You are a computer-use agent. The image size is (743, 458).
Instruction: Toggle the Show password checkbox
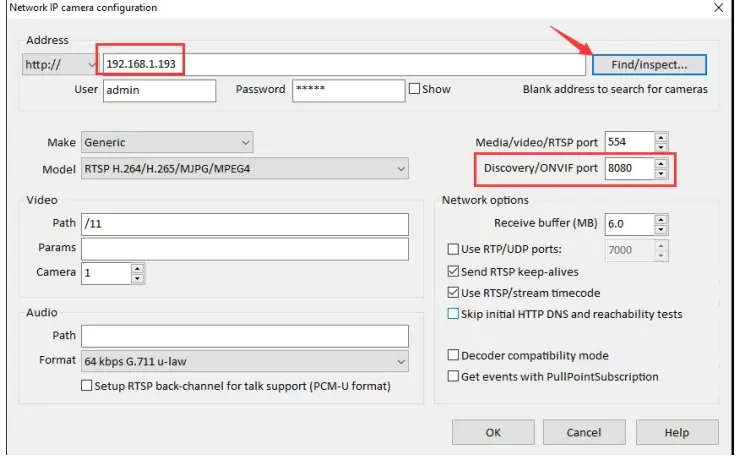point(414,89)
